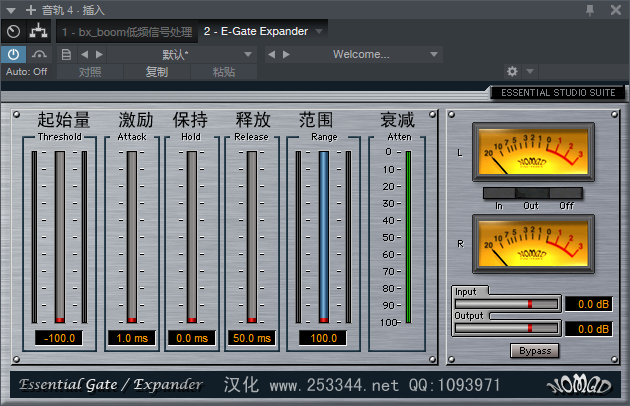This screenshot has height=406, width=630.
Task: Click Auto: Off automation mode
Action: pos(27,72)
